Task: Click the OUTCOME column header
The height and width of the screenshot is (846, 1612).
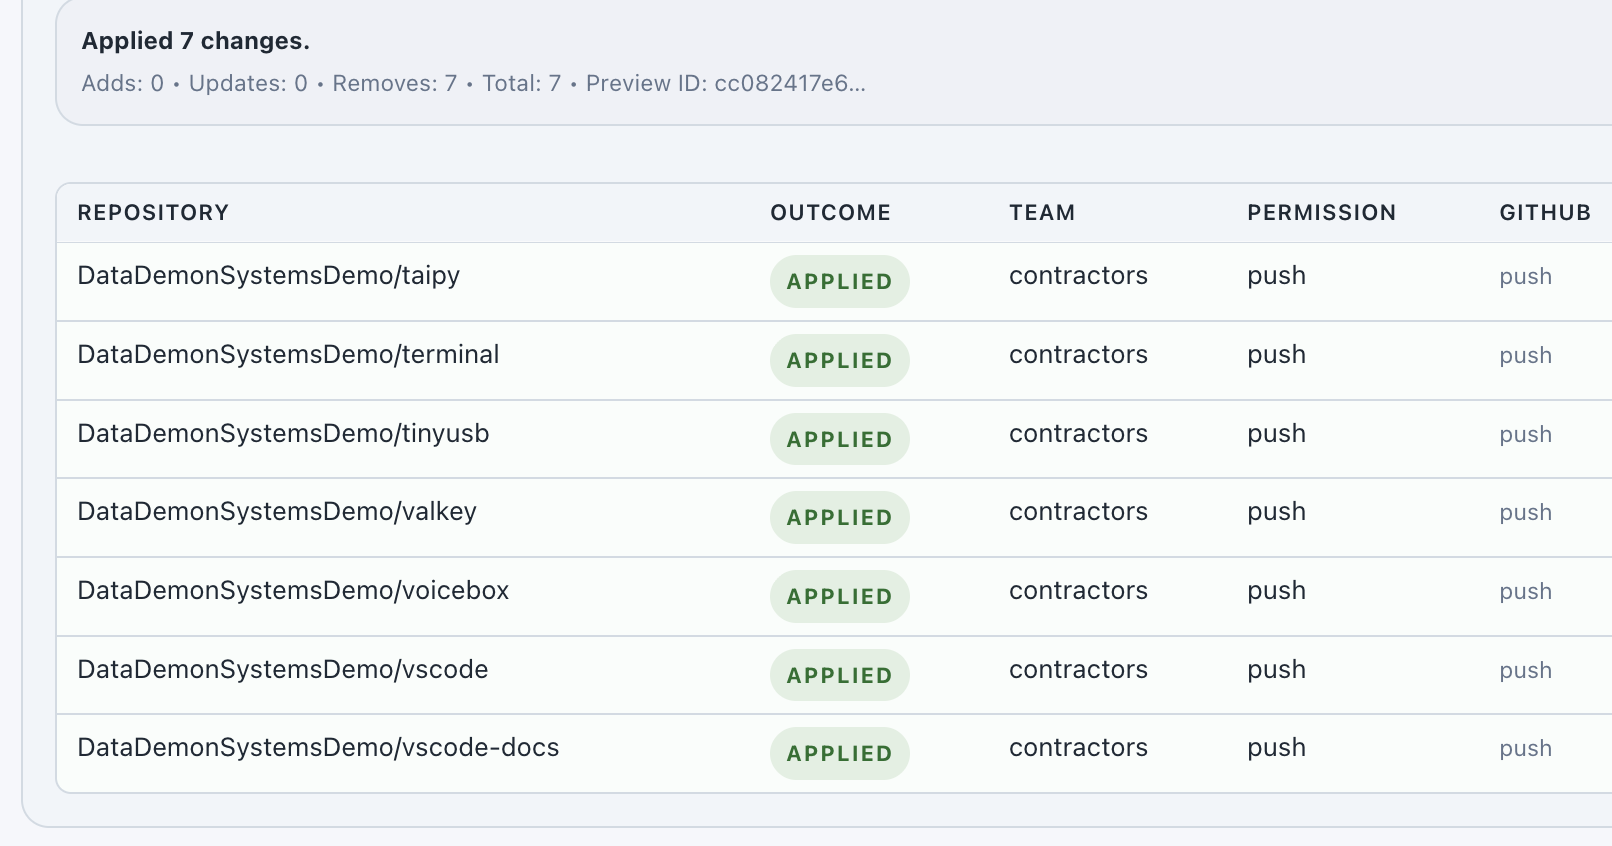Action: 830,213
